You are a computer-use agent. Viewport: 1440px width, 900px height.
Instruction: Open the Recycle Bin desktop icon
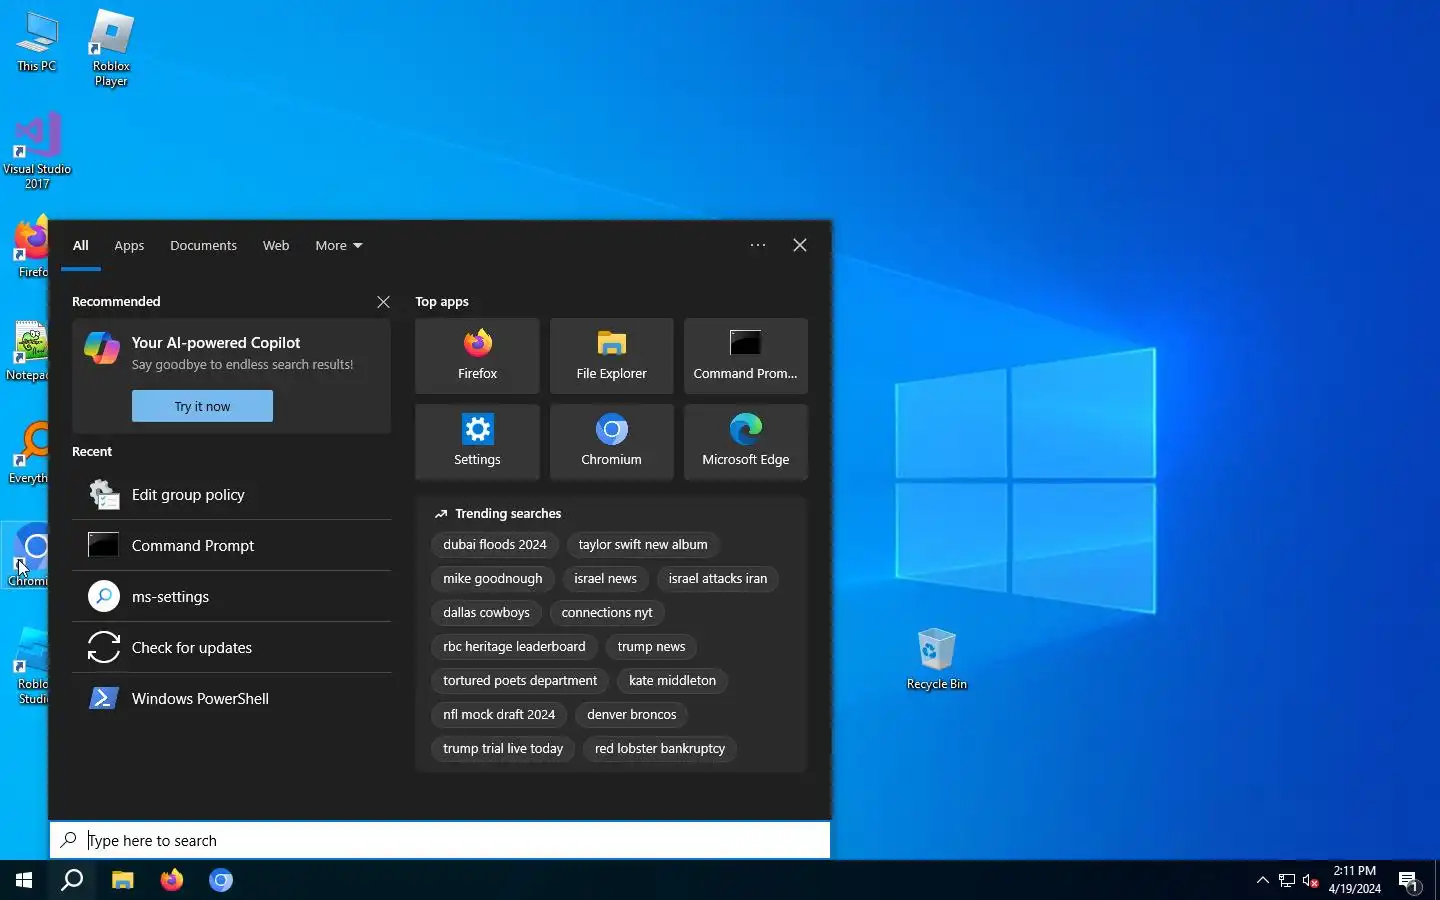(x=936, y=659)
